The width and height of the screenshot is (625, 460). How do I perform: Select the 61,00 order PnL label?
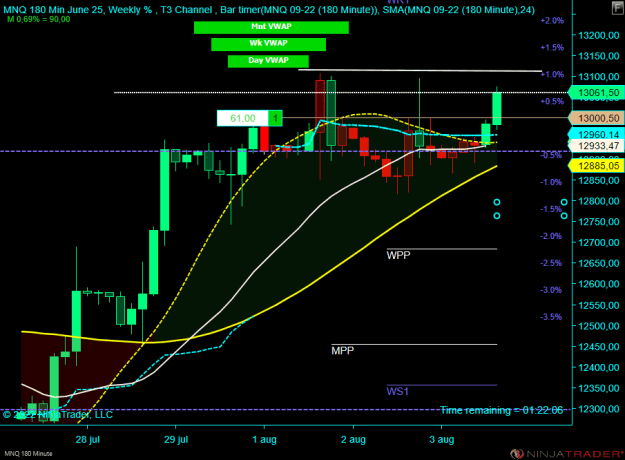click(243, 118)
